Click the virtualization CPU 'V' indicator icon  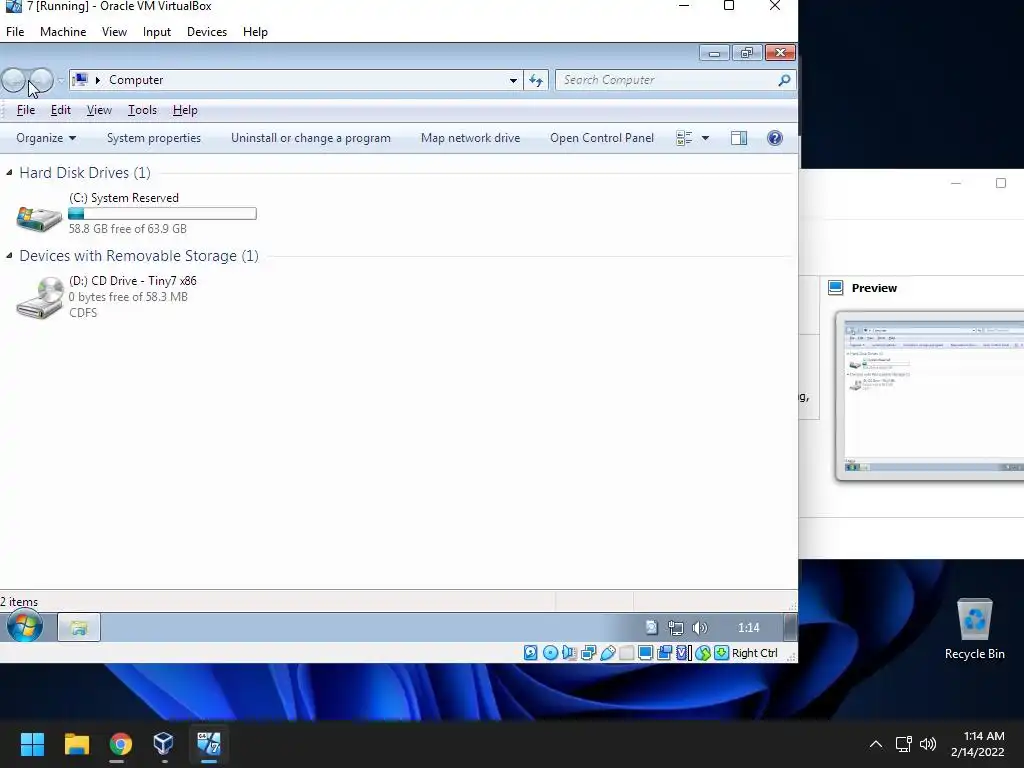683,652
